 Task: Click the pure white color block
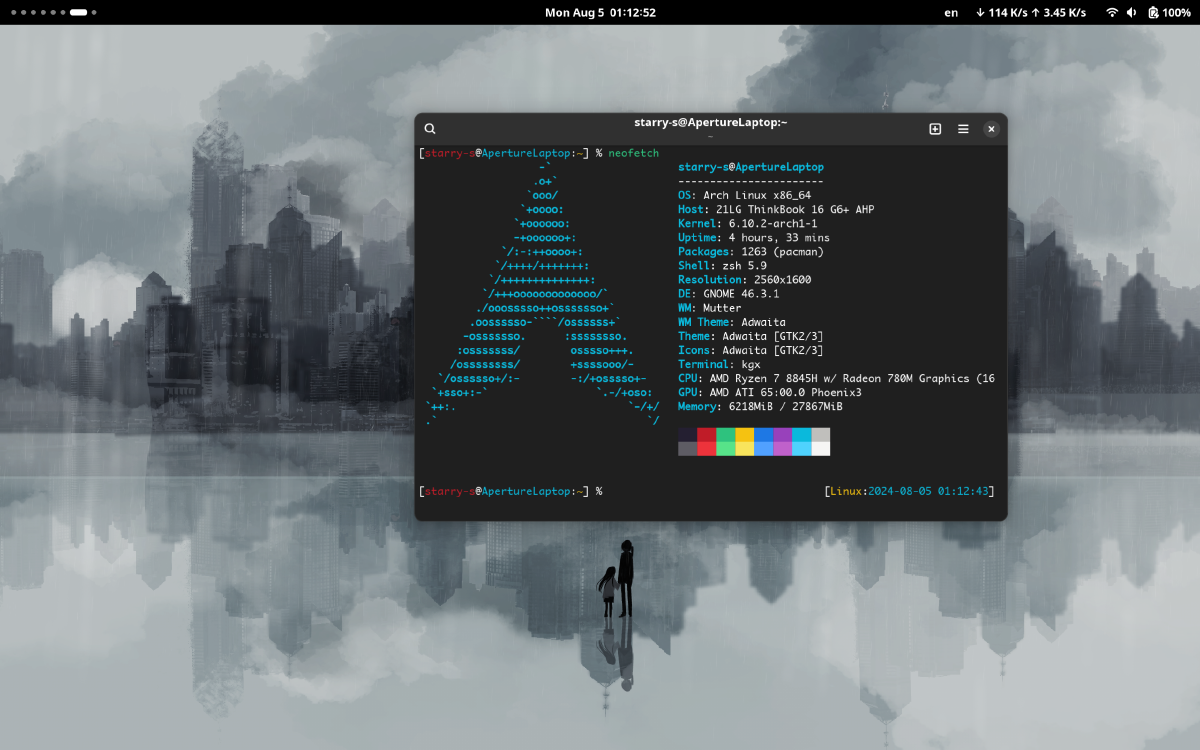(x=820, y=448)
